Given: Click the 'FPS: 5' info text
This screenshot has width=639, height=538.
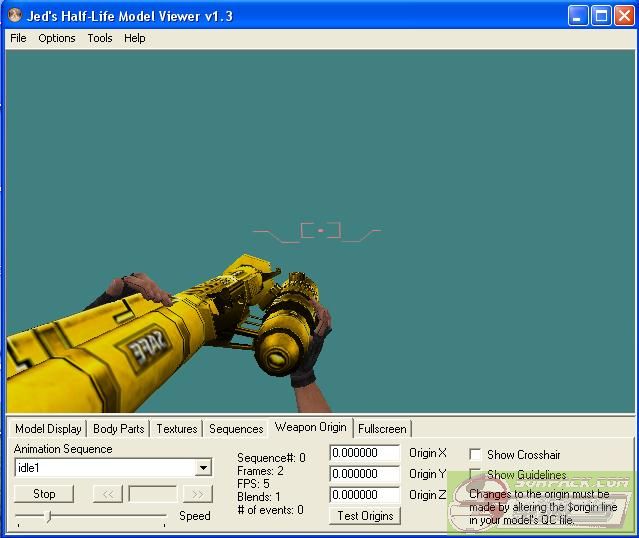Looking at the screenshot, I should 253,484.
